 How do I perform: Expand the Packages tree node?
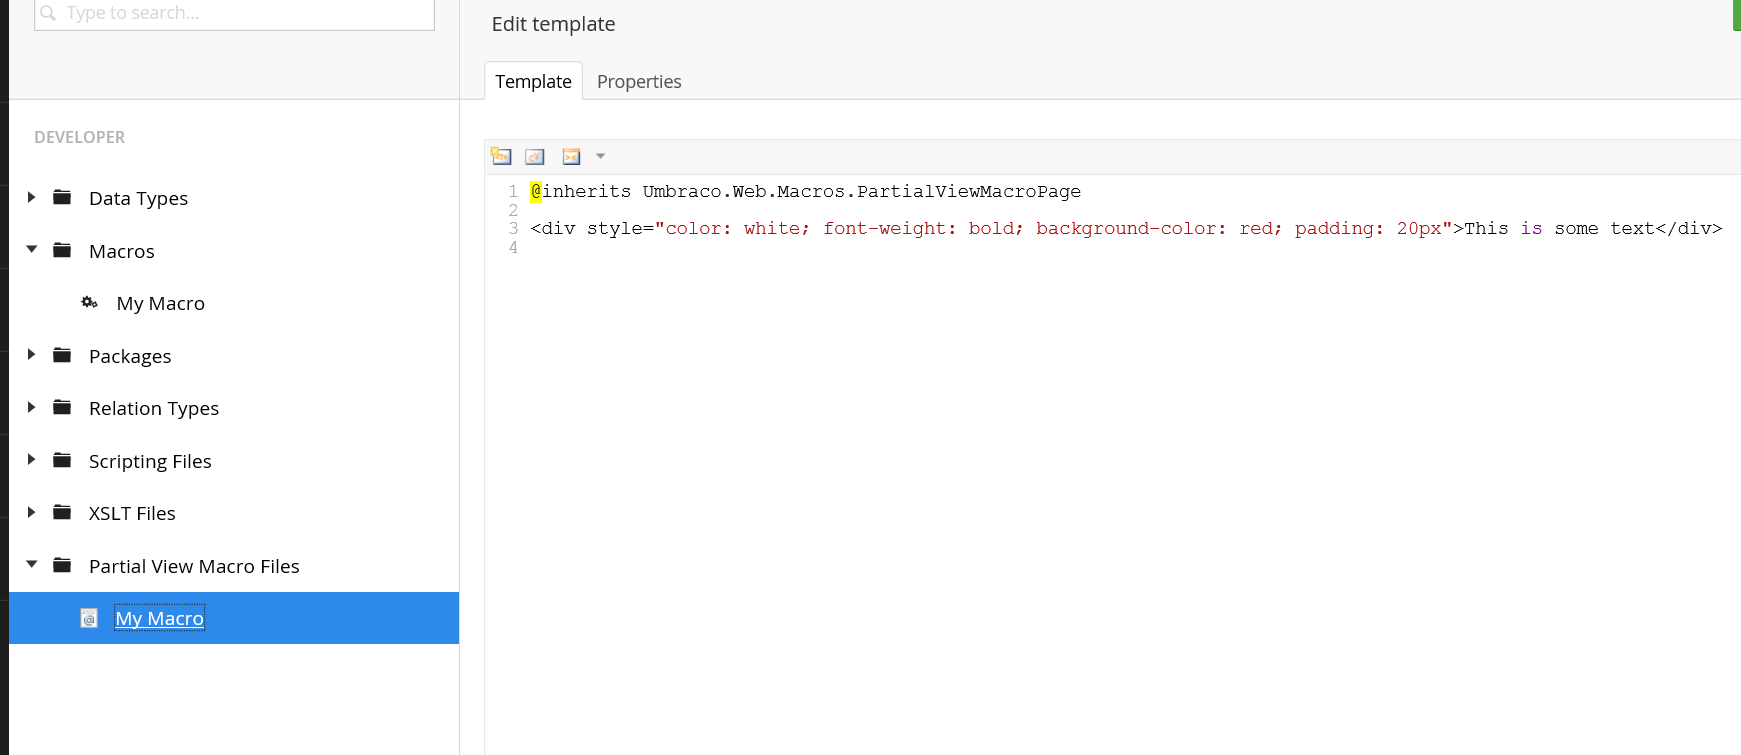31,355
